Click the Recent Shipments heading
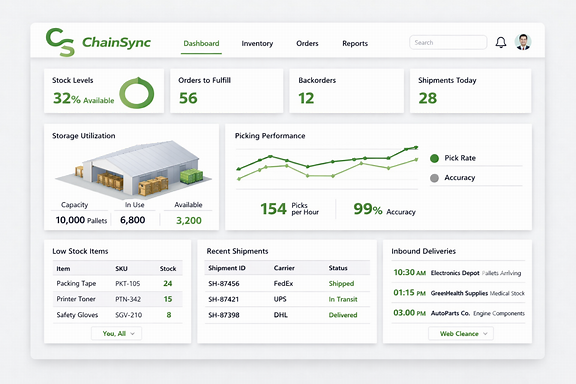576x384 pixels. click(x=237, y=251)
